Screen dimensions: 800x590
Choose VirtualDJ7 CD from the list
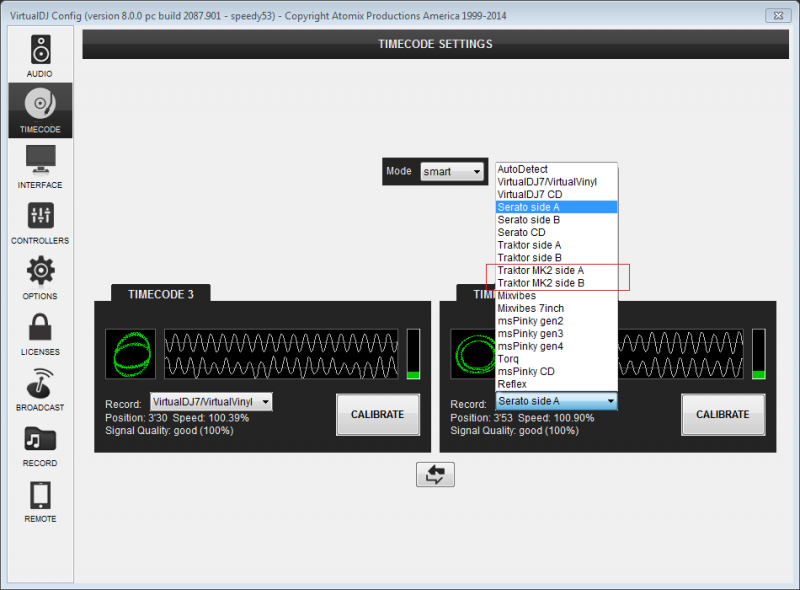click(556, 194)
